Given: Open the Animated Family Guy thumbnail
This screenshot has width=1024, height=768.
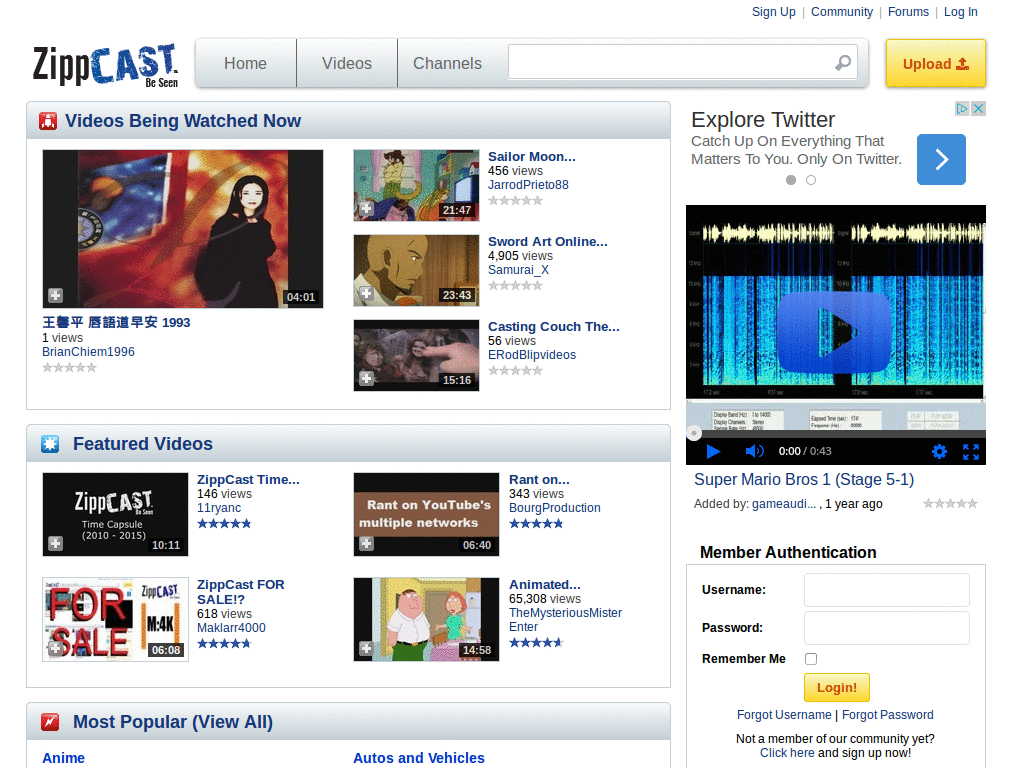Looking at the screenshot, I should point(426,619).
